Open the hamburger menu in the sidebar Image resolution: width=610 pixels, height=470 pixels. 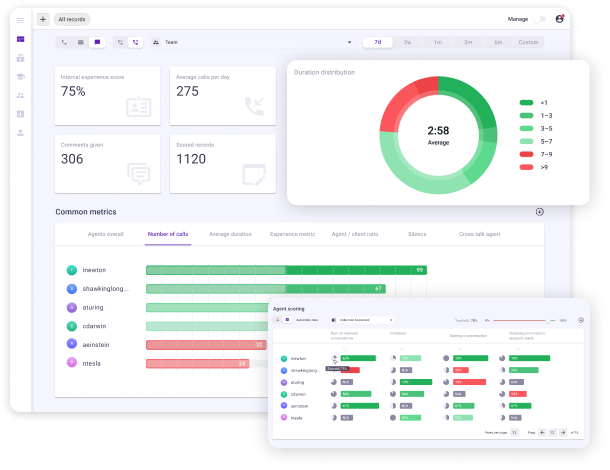[x=20, y=19]
